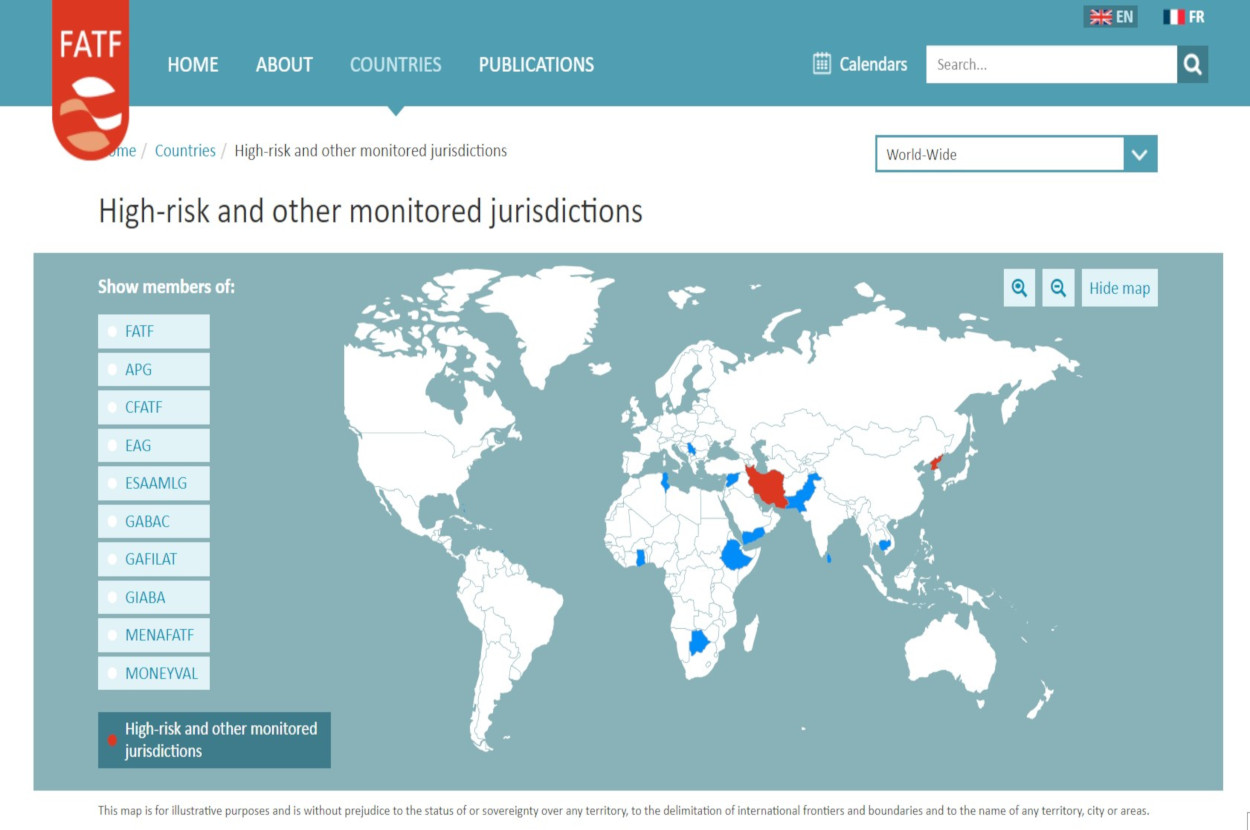Click the FATF logo
This screenshot has height=830, width=1250.
click(x=90, y=80)
